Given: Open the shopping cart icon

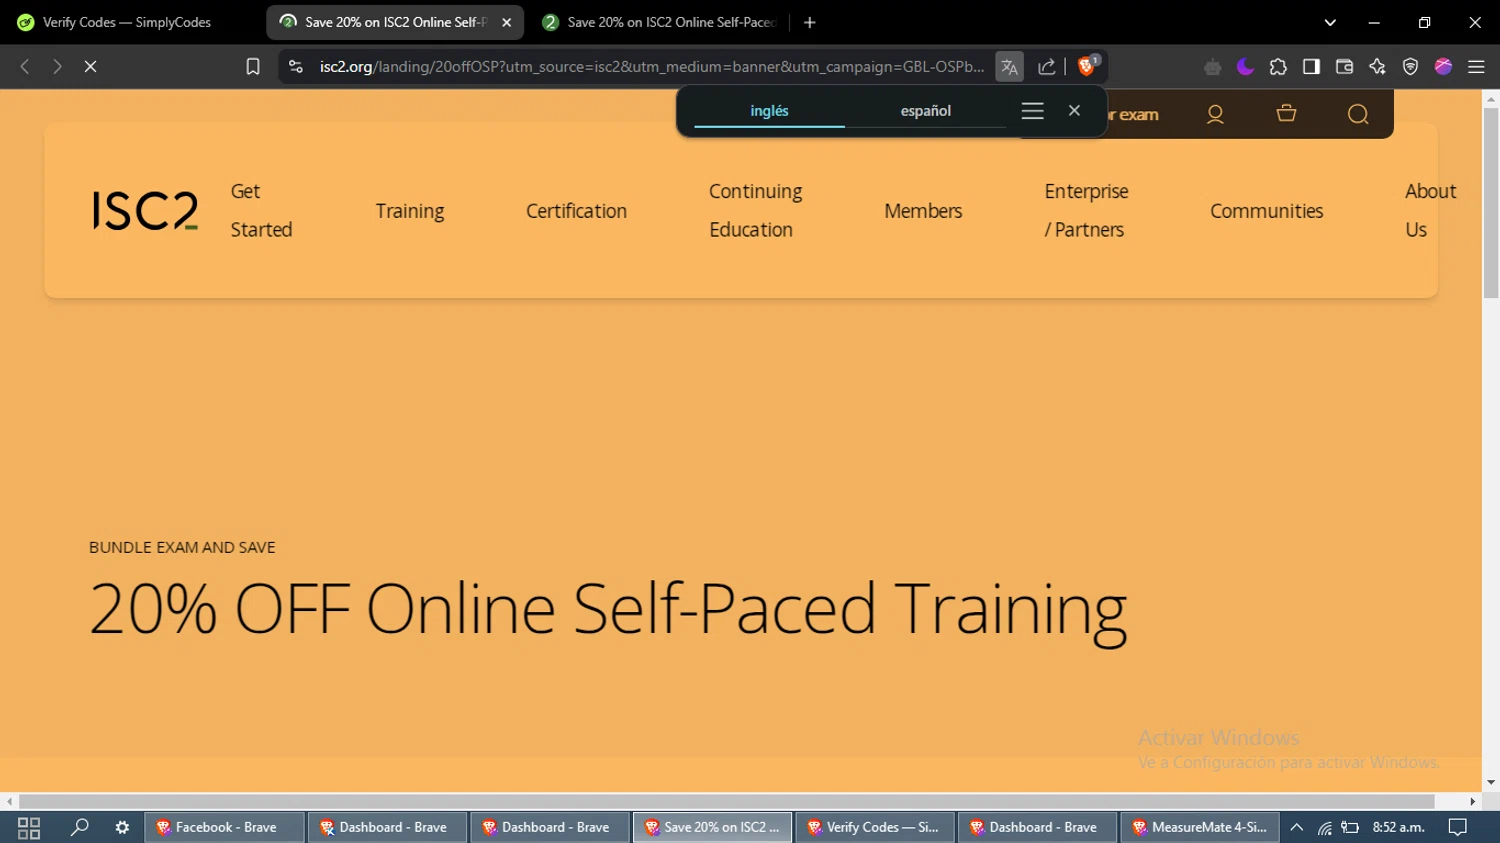Looking at the screenshot, I should 1286,114.
